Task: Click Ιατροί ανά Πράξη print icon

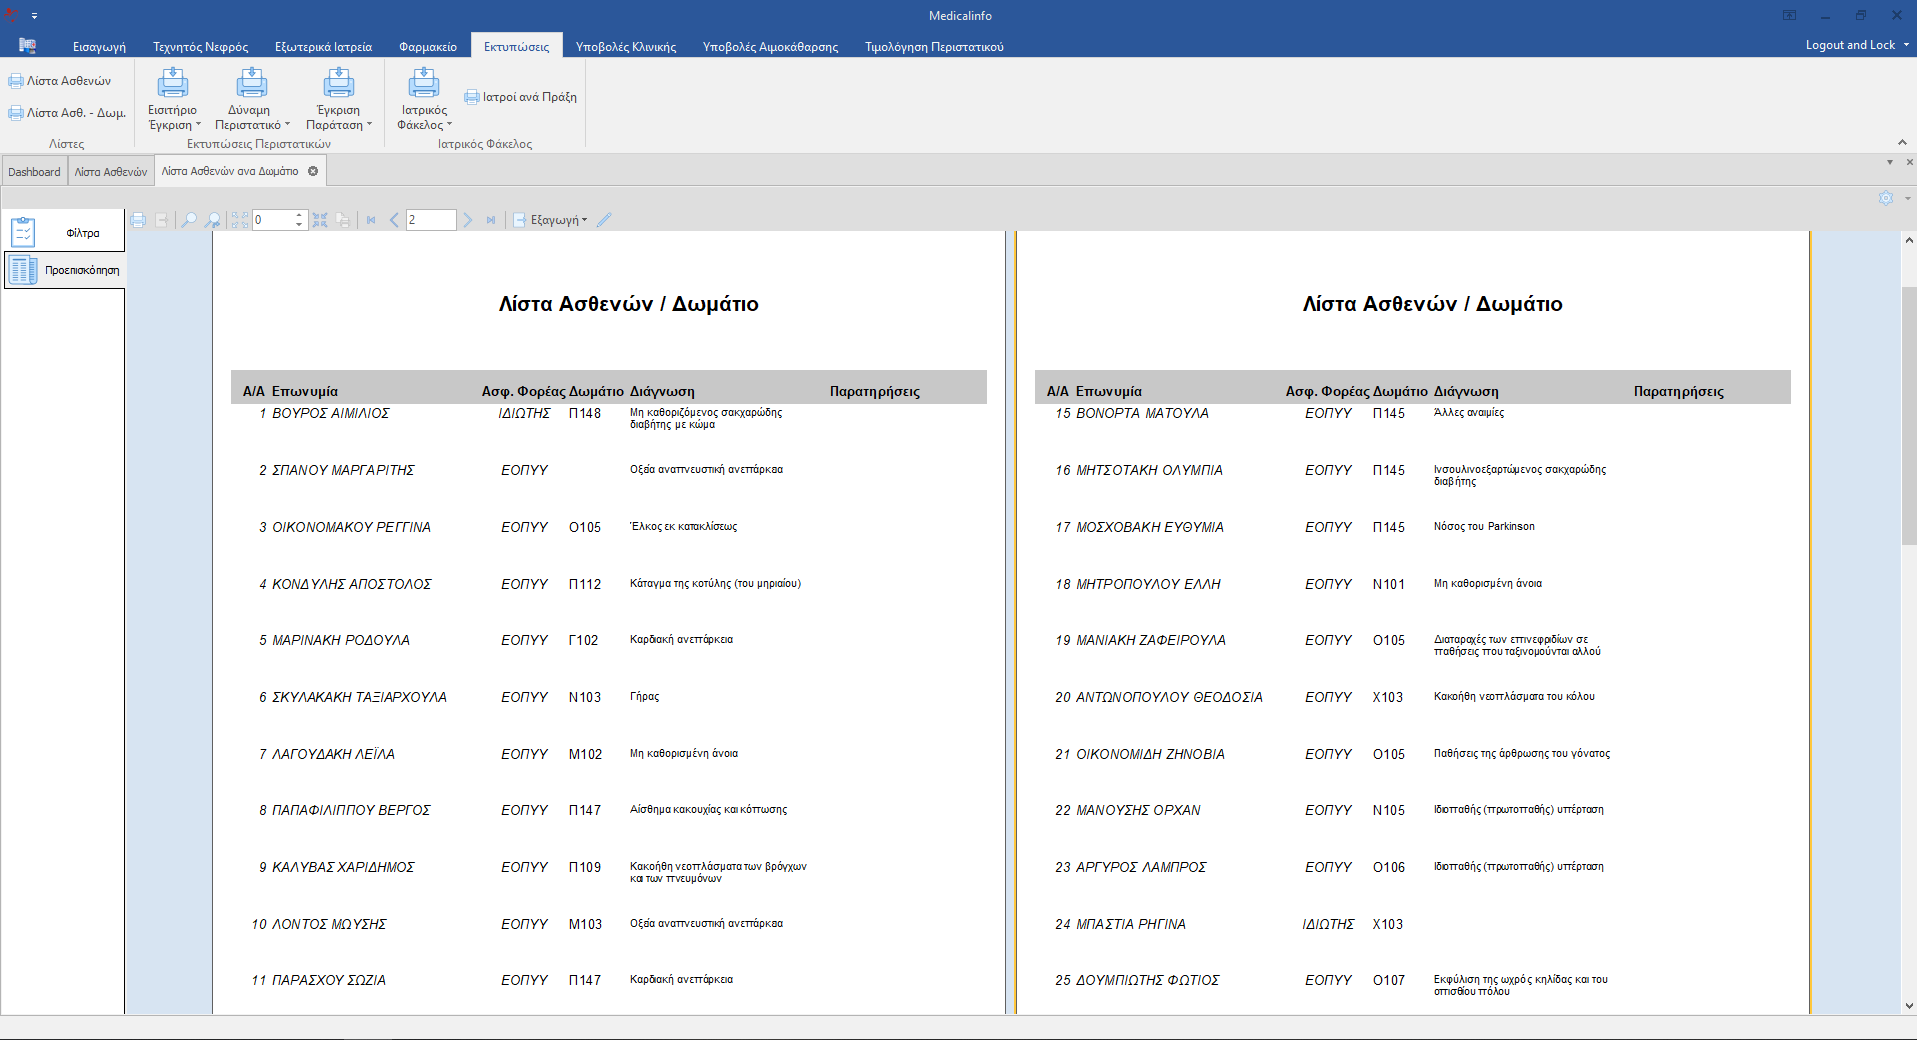Action: [x=472, y=97]
